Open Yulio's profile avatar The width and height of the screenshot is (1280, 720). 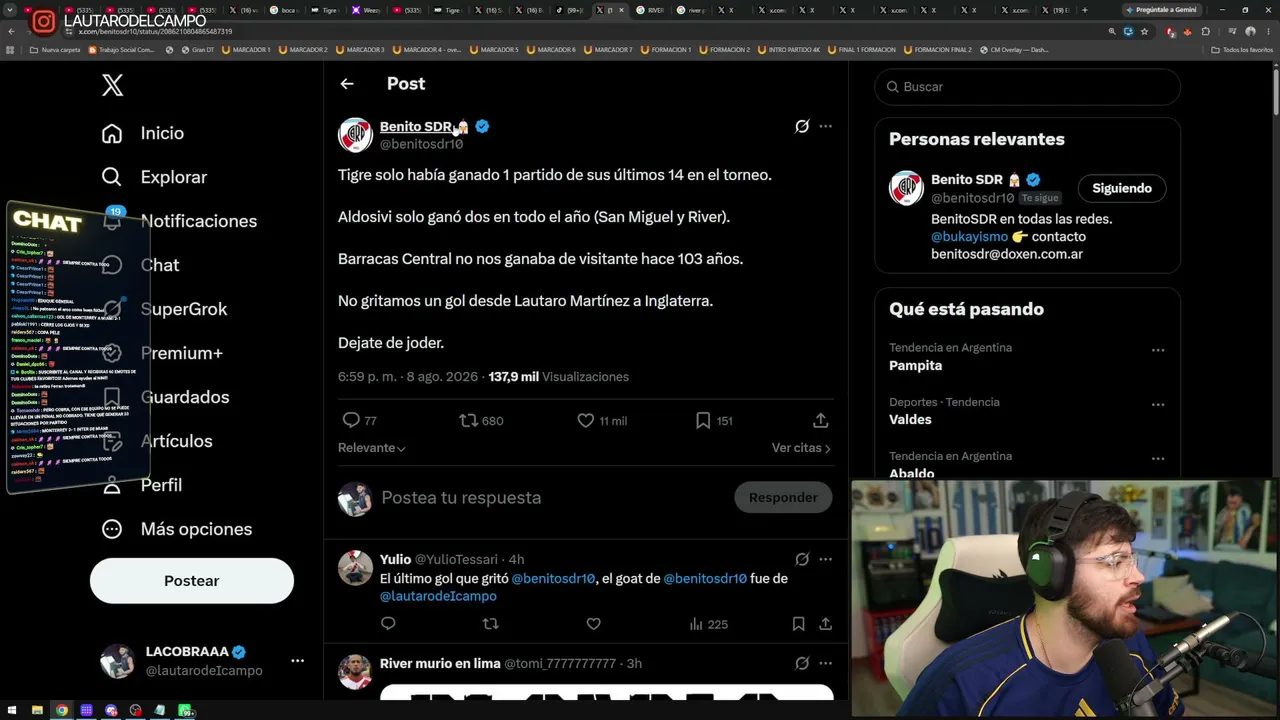[x=355, y=568]
